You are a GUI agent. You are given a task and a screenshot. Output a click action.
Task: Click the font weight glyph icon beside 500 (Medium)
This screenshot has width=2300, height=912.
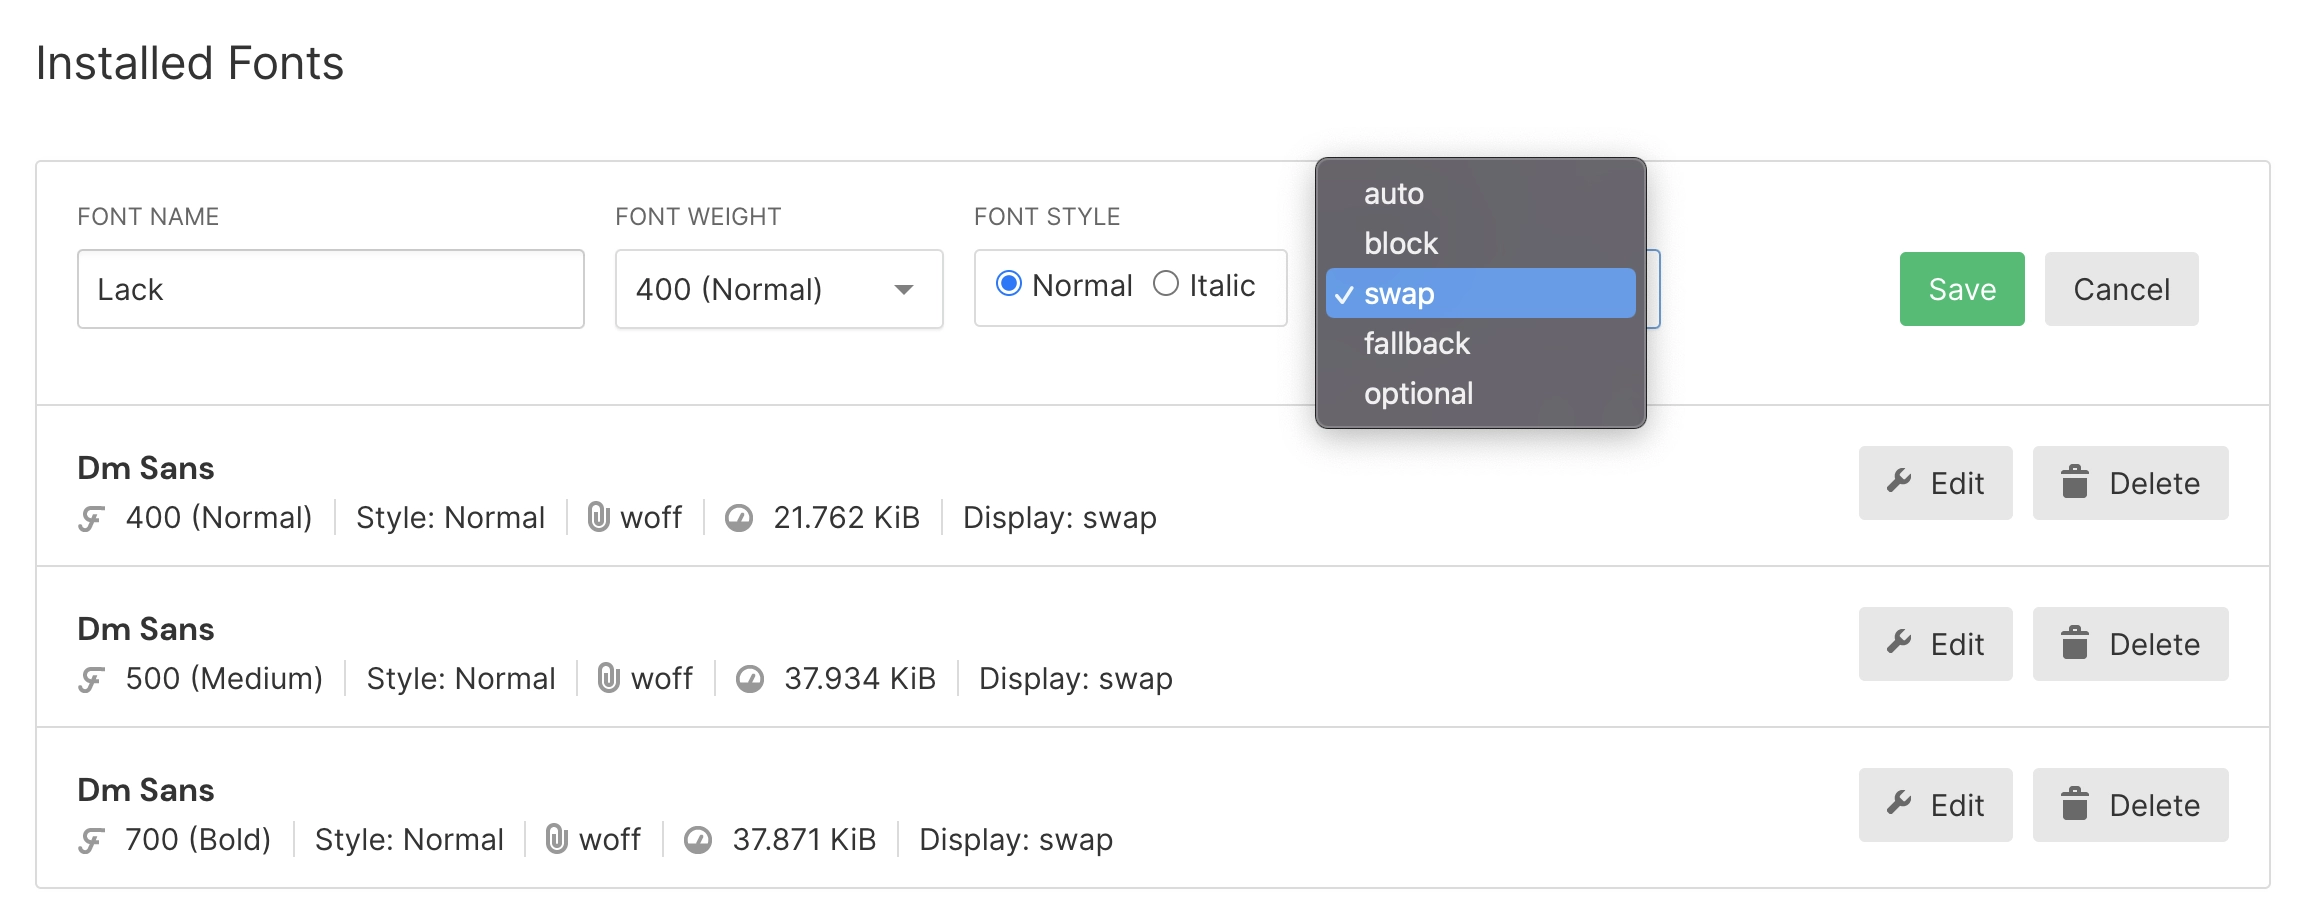pos(89,678)
